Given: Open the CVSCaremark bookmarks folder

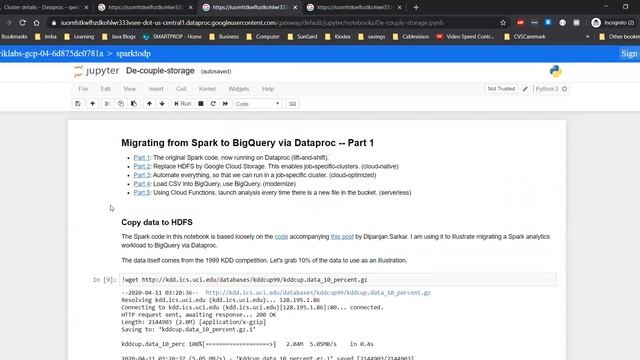Looking at the screenshot, I should point(525,37).
